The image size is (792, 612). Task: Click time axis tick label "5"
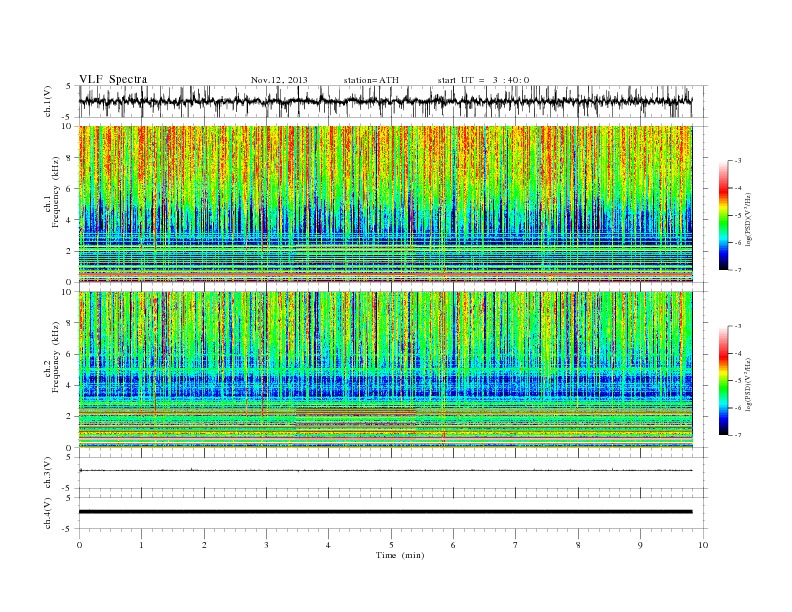(391, 545)
